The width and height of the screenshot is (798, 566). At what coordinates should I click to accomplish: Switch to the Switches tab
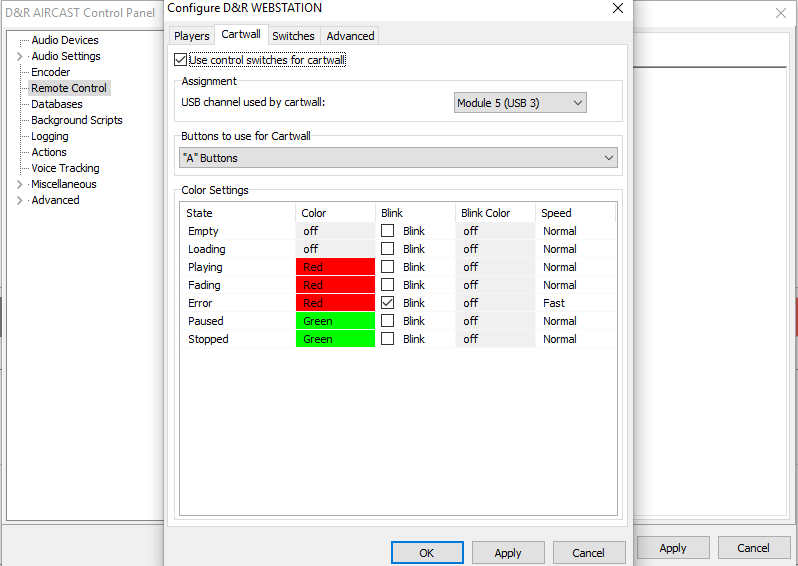pos(293,36)
